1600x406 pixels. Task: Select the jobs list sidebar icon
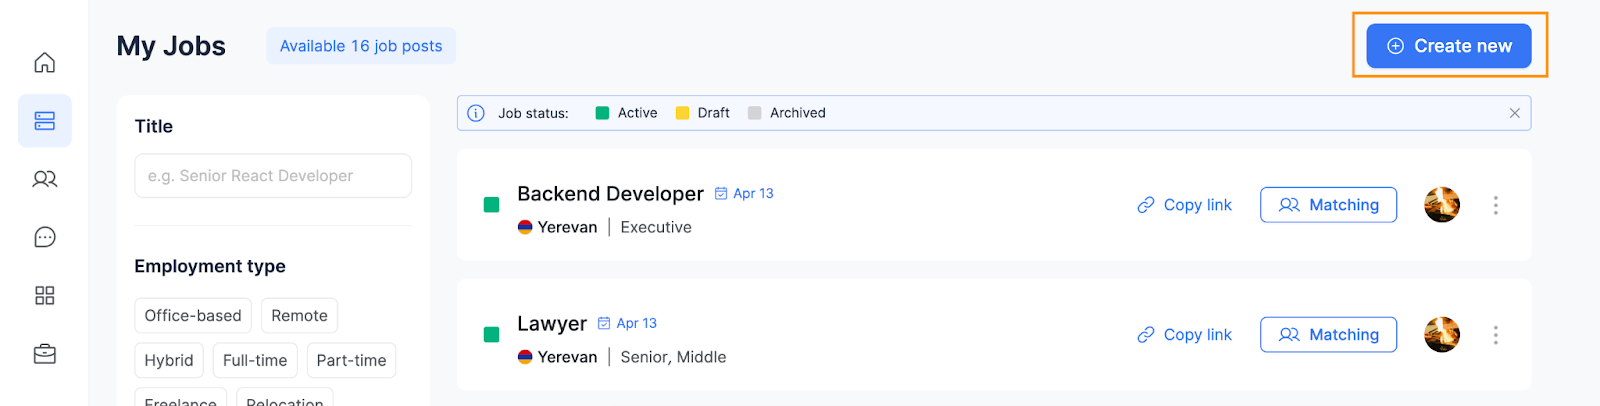[45, 121]
